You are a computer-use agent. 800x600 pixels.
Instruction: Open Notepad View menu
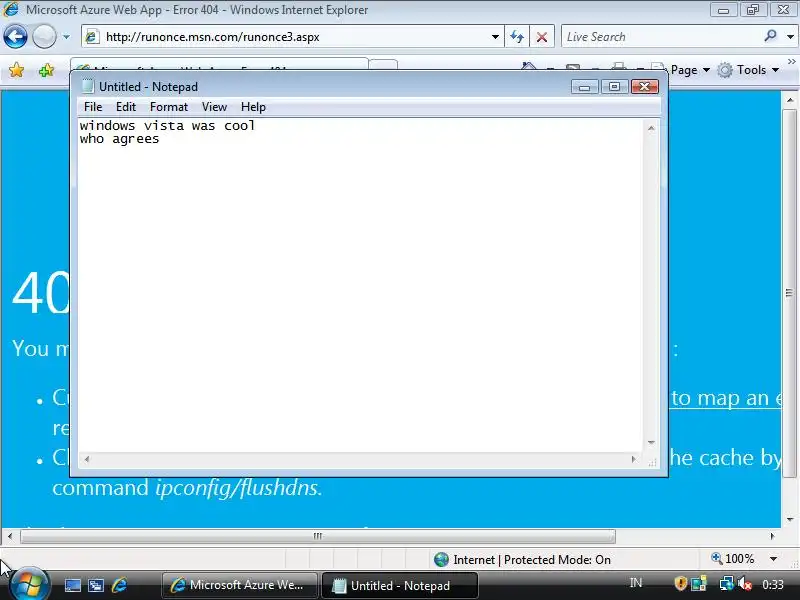tap(214, 107)
